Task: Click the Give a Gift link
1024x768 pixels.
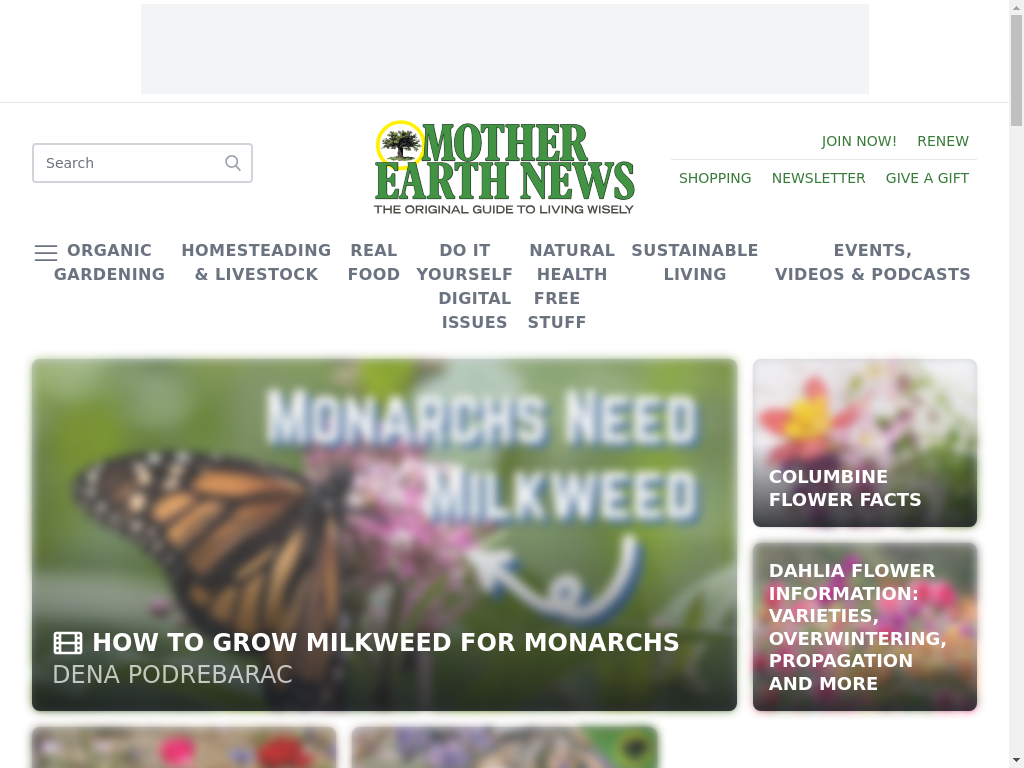Action: tap(927, 178)
